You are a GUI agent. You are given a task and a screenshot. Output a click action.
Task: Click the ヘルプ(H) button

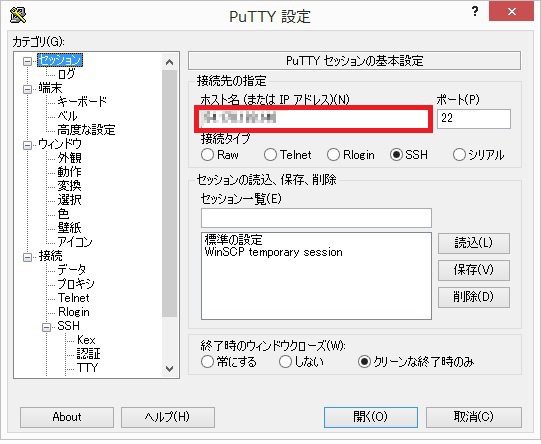[168, 417]
